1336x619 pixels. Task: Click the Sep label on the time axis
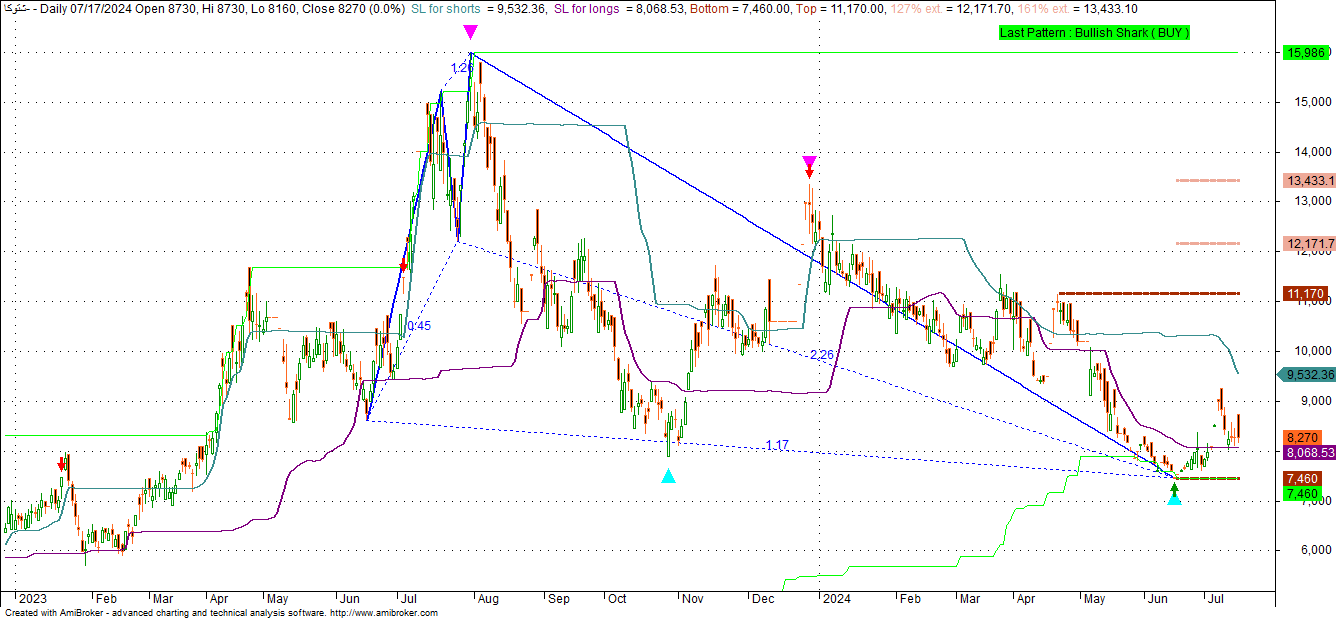click(557, 599)
